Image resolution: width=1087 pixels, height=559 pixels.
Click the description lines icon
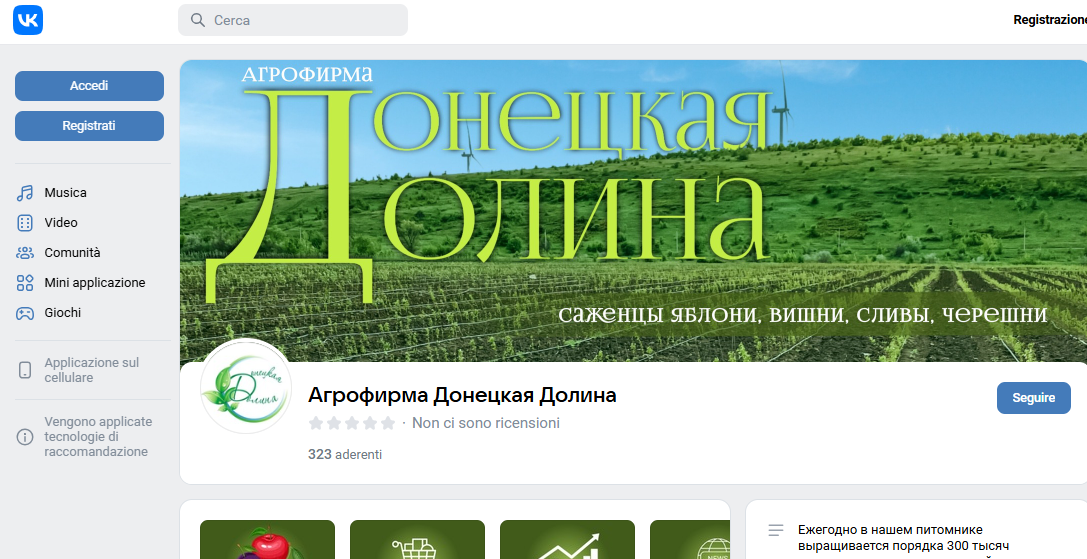[776, 531]
